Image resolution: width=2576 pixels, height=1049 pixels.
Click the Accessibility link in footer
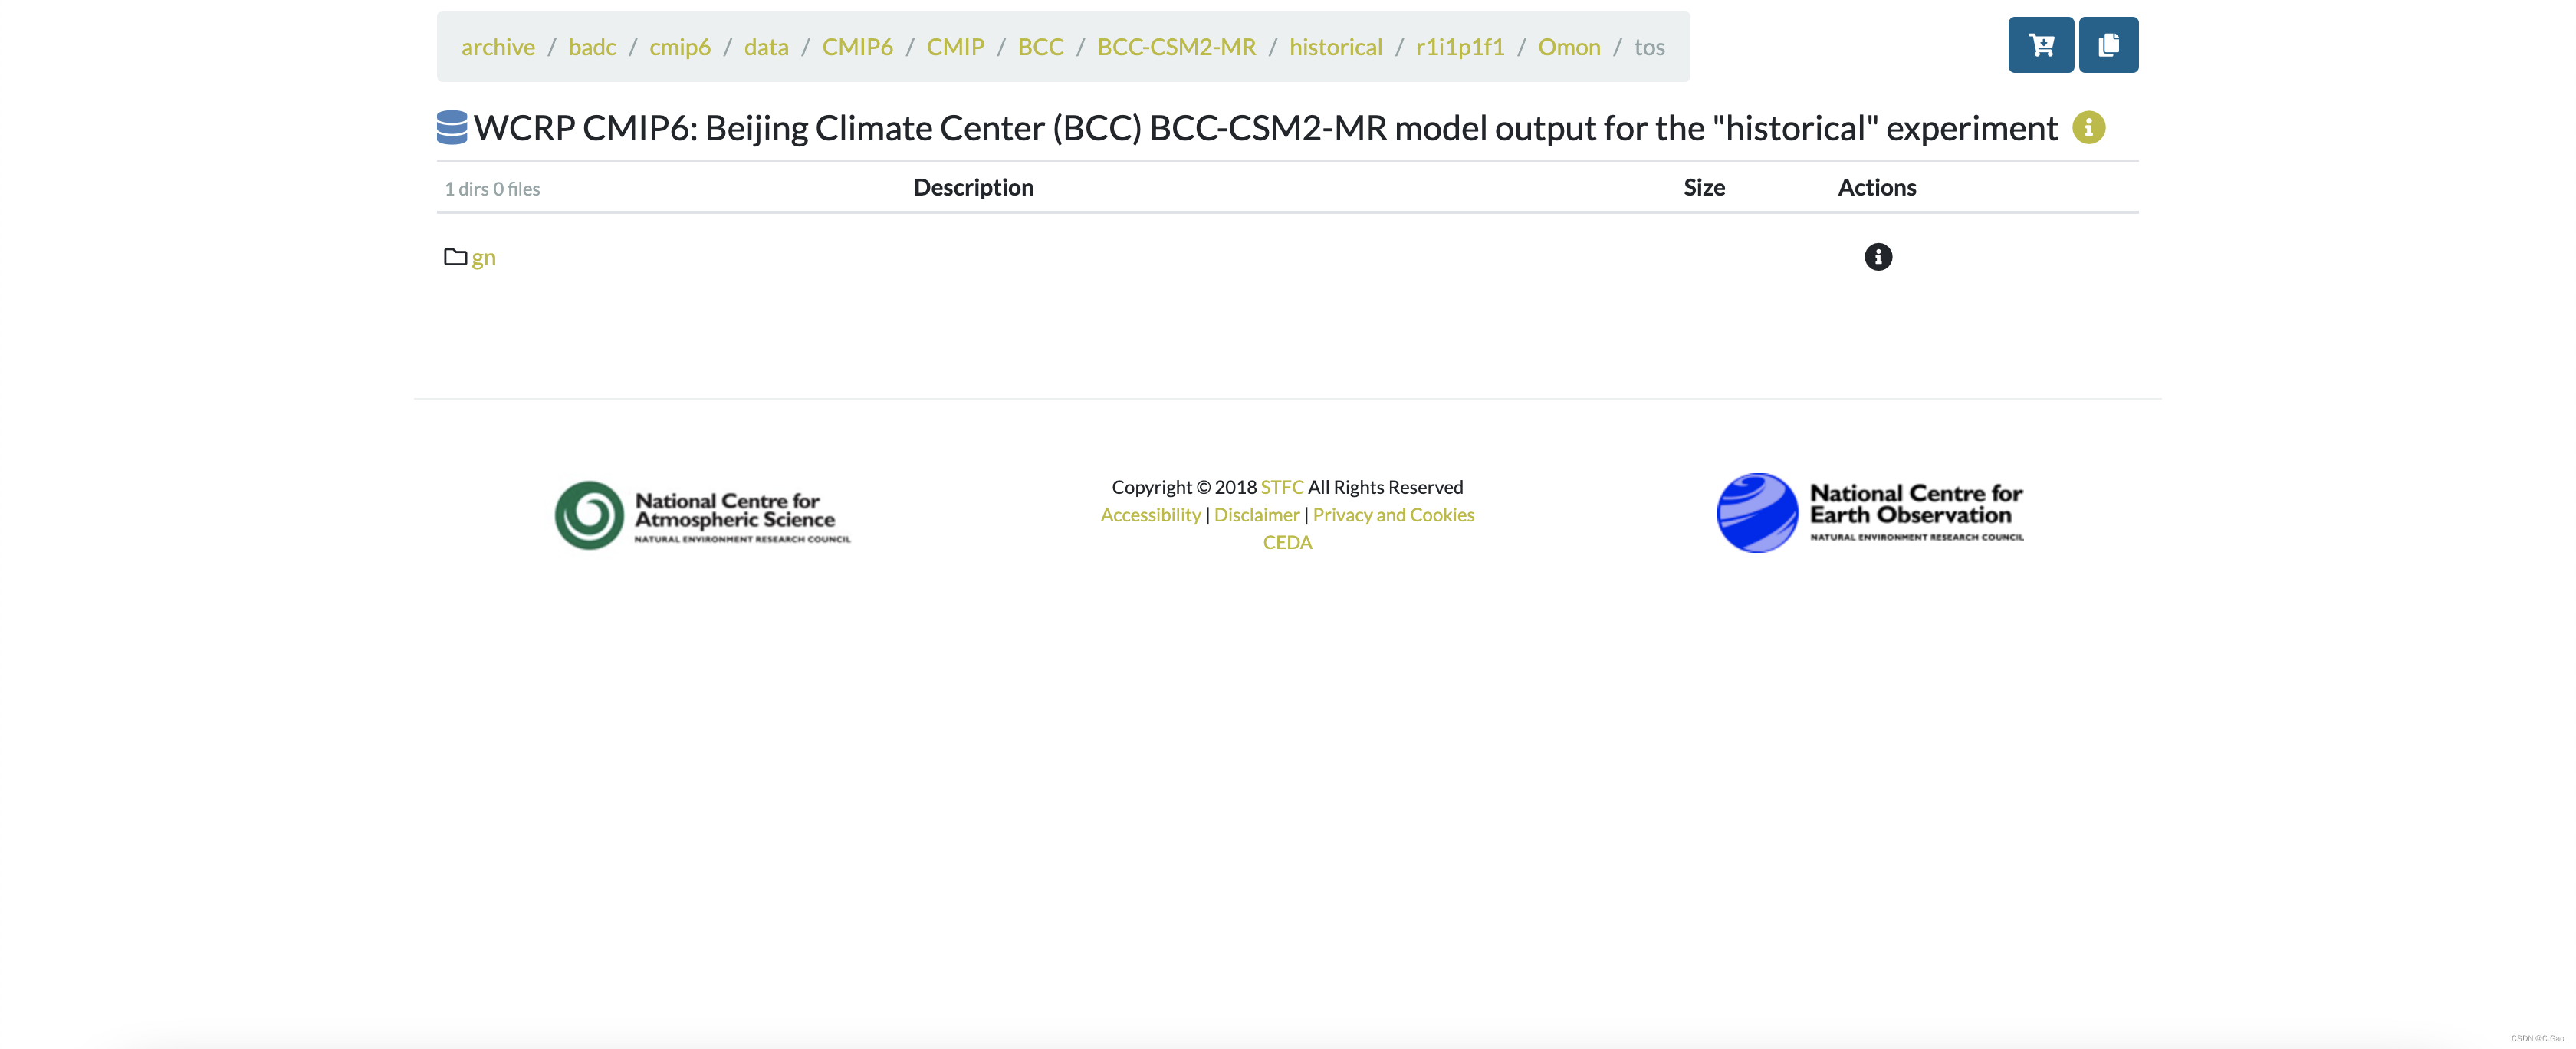[x=1150, y=513]
